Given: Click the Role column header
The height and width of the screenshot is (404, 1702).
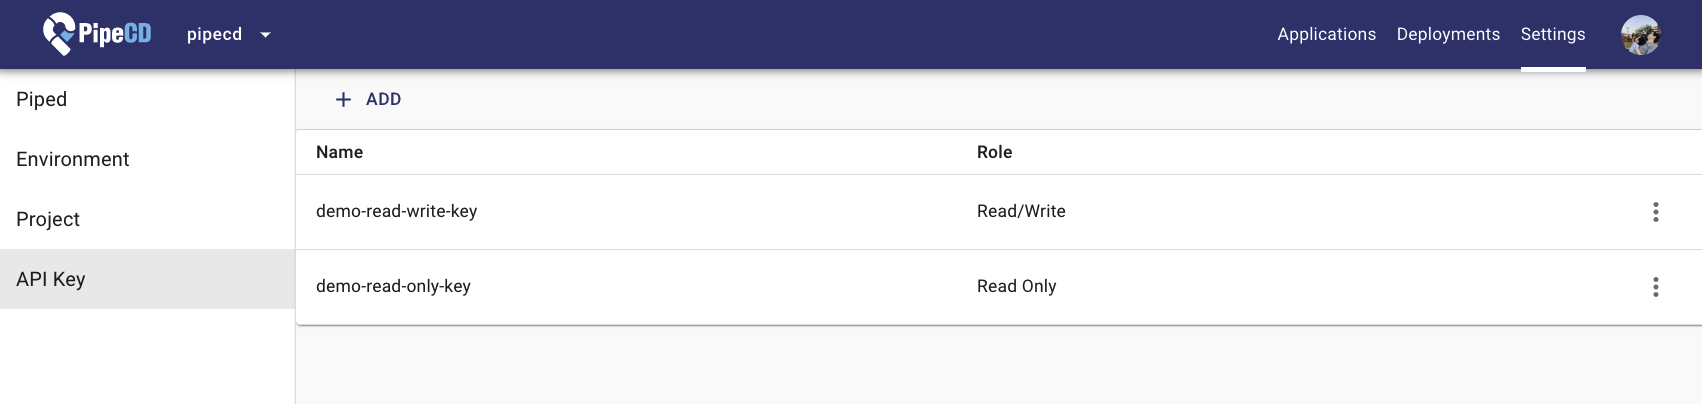Looking at the screenshot, I should pos(994,152).
